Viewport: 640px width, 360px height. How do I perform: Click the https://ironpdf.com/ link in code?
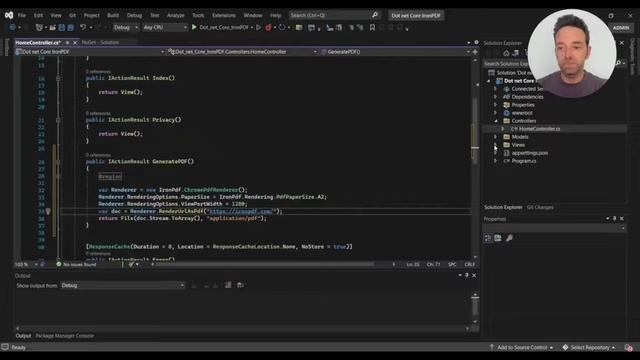click(x=241, y=211)
